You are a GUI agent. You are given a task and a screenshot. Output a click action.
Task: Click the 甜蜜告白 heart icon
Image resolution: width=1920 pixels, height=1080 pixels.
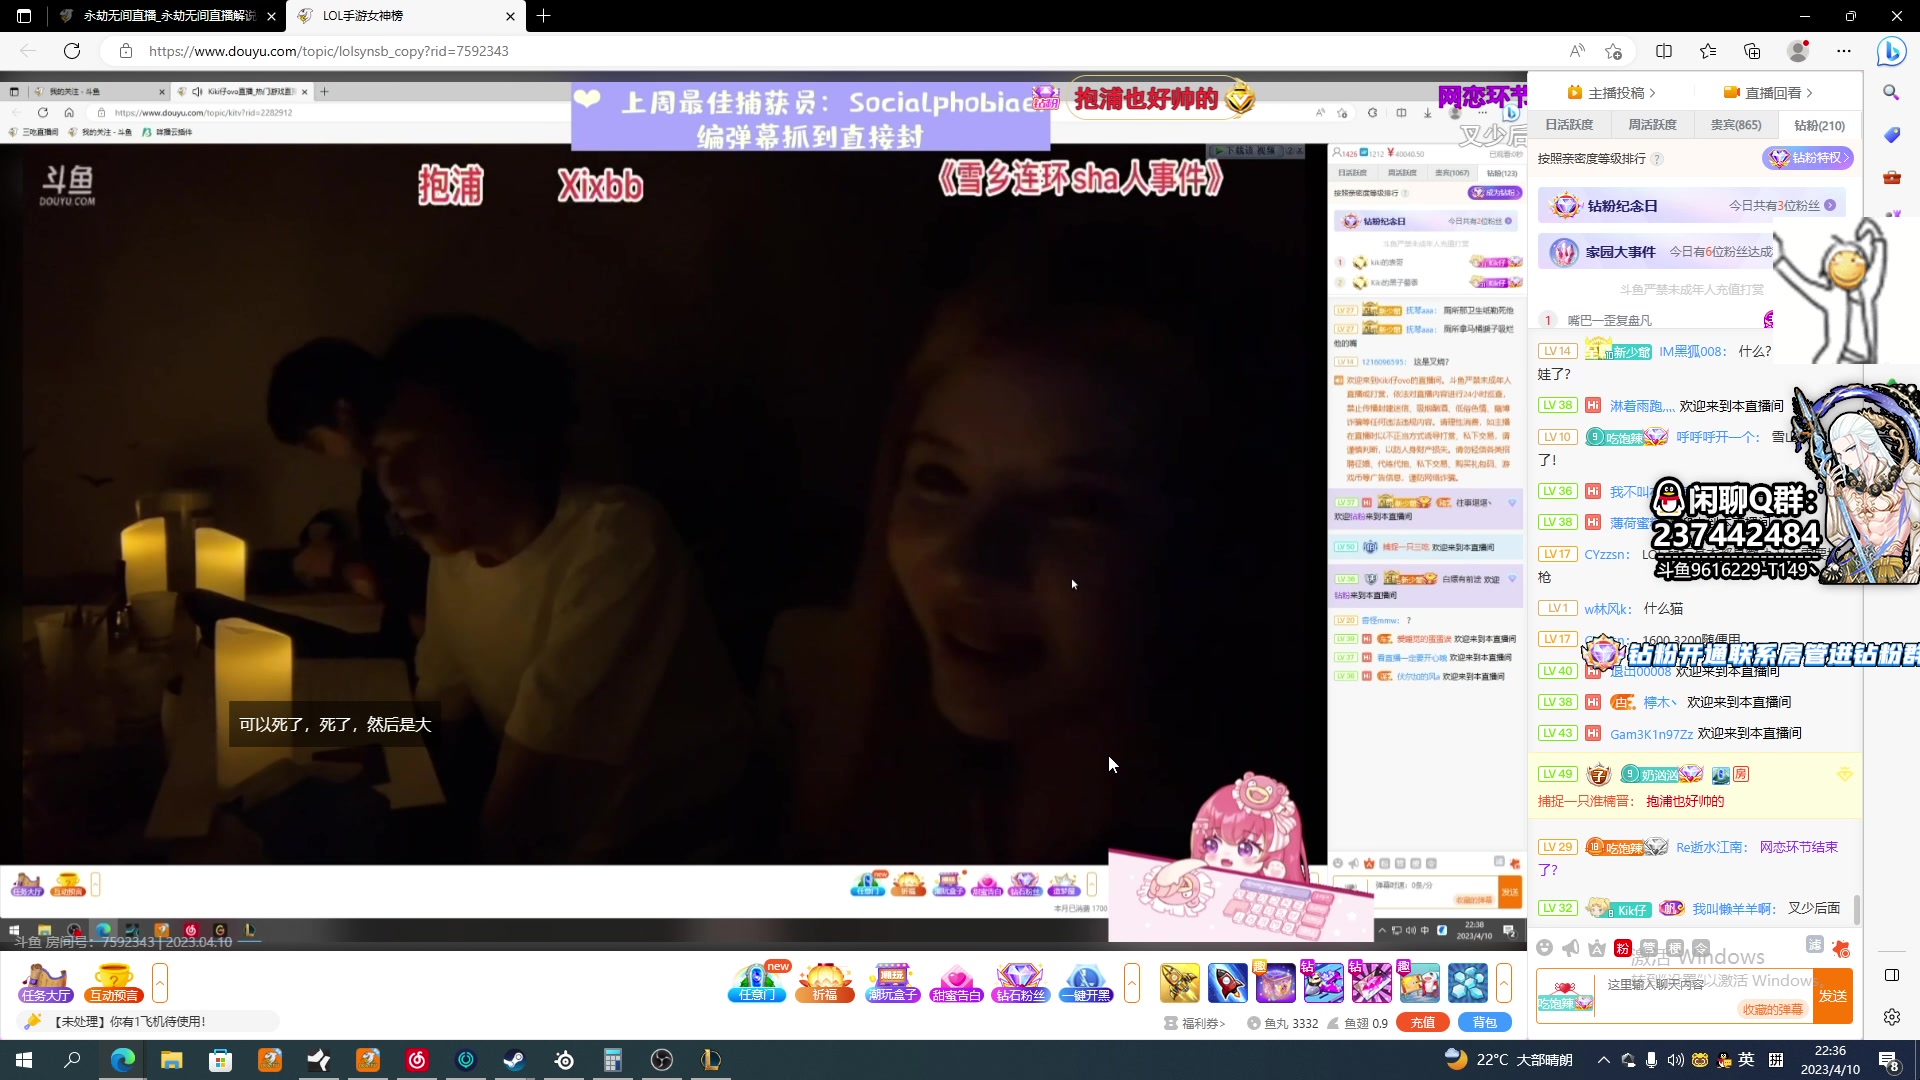coord(956,982)
